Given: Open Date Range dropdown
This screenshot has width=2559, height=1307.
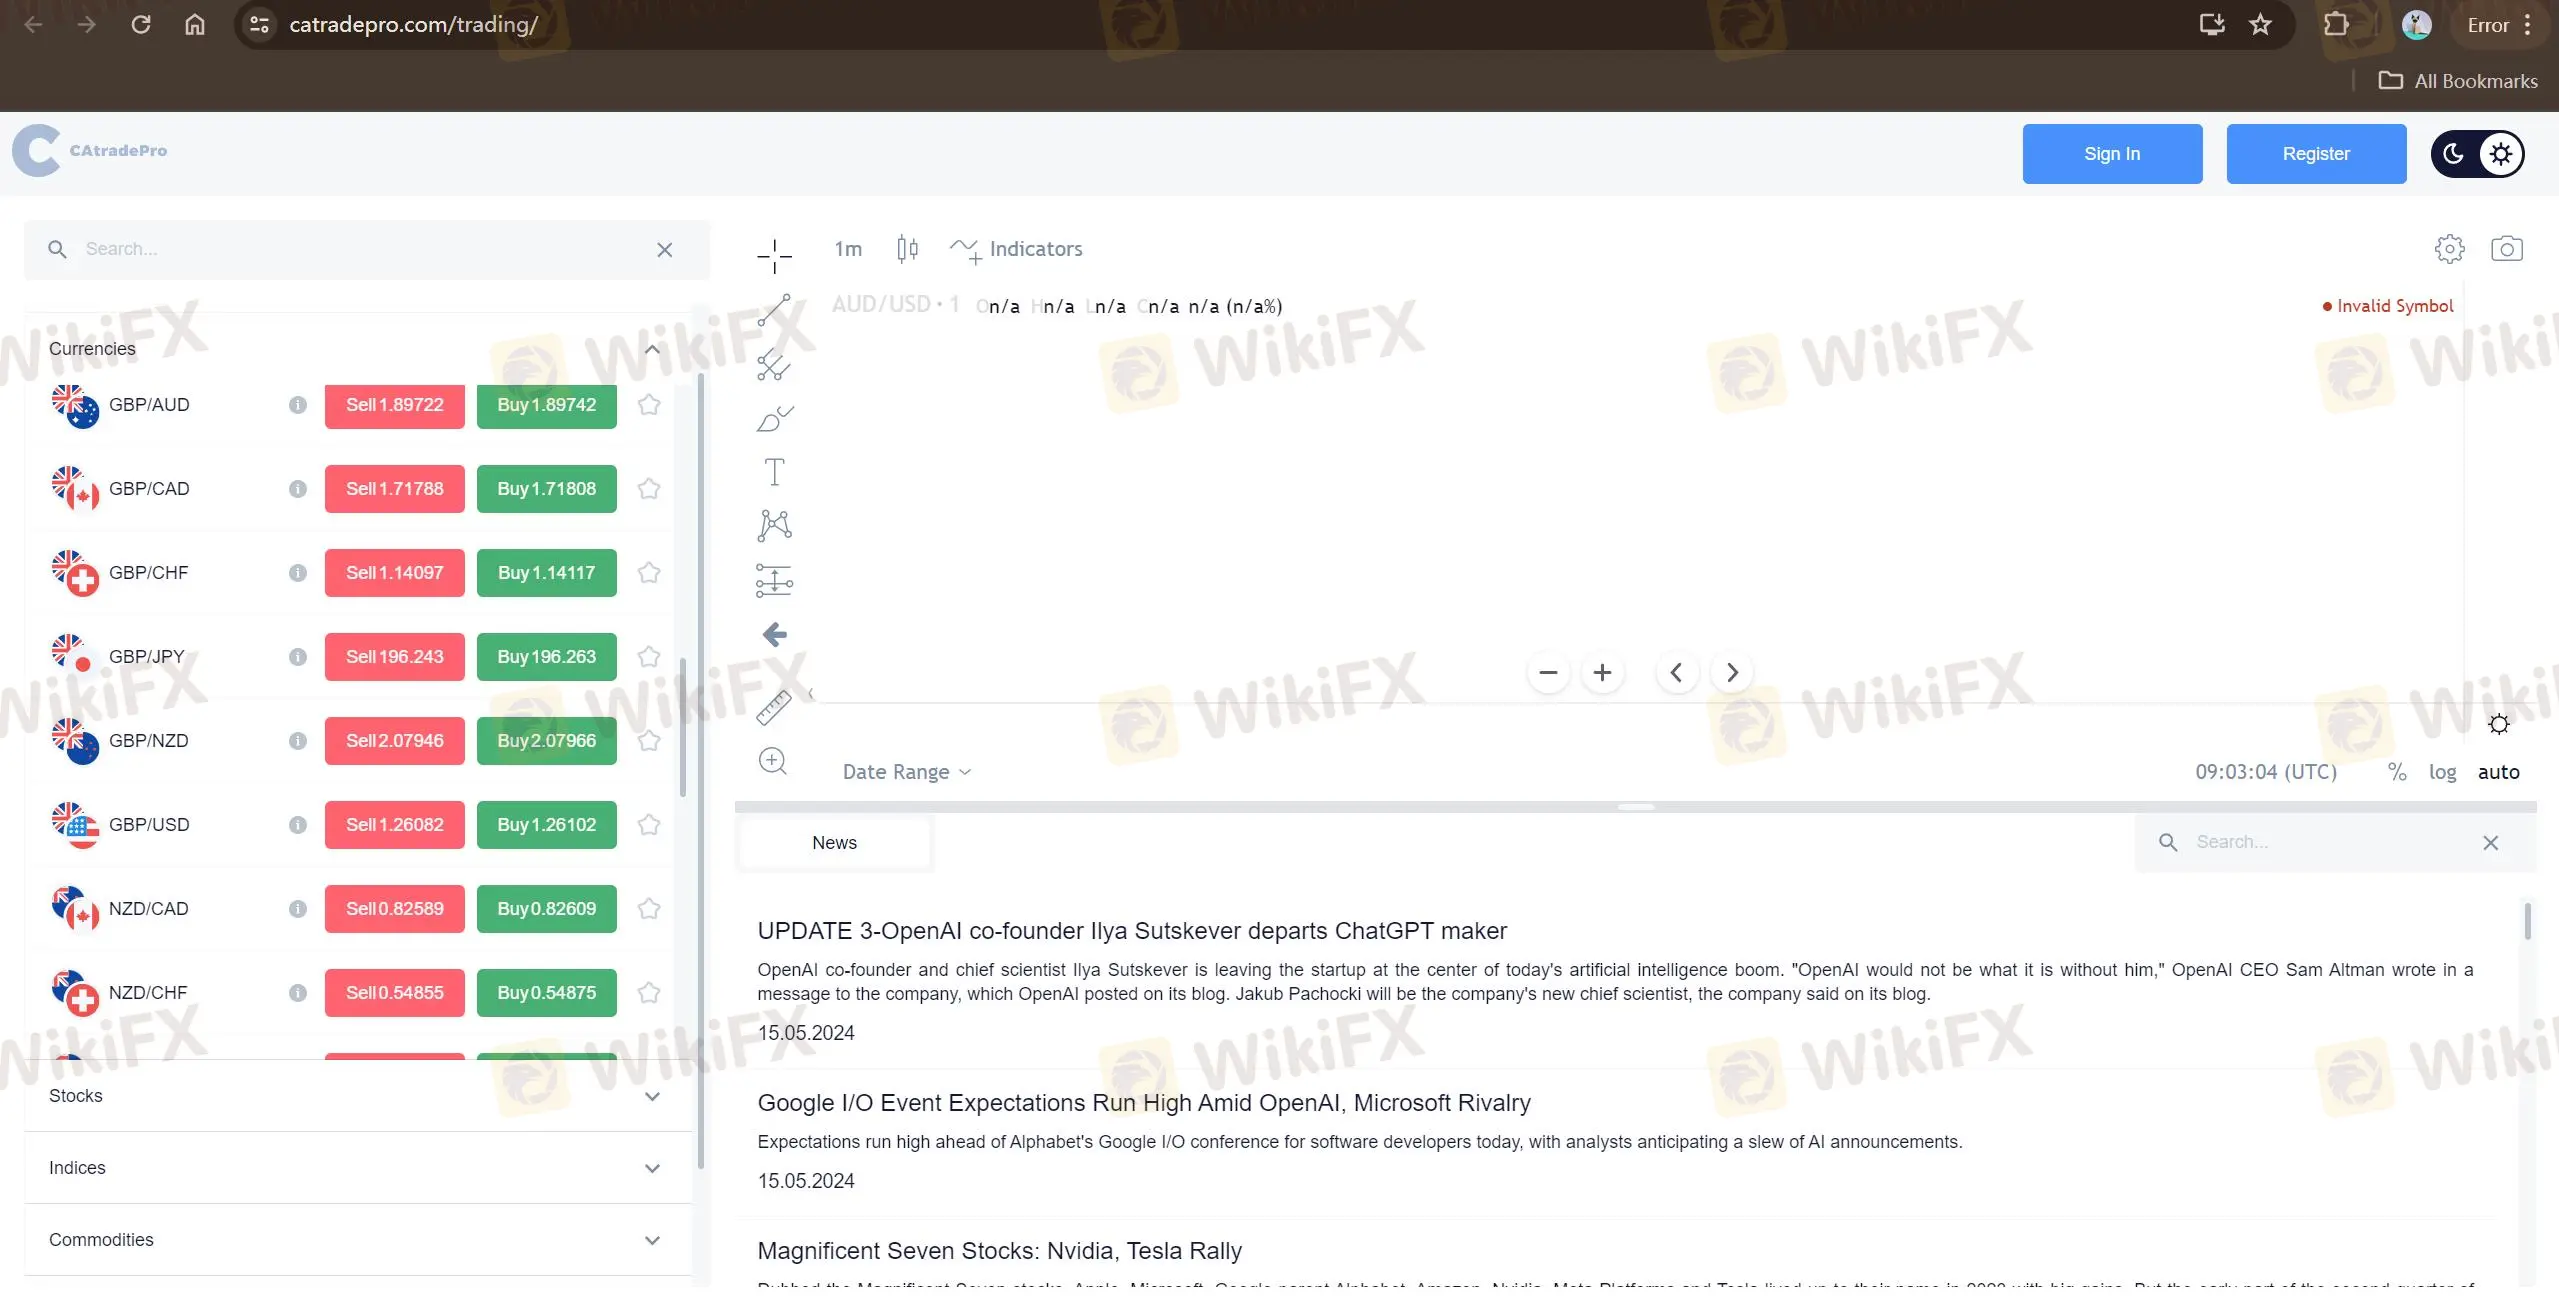Looking at the screenshot, I should [905, 770].
